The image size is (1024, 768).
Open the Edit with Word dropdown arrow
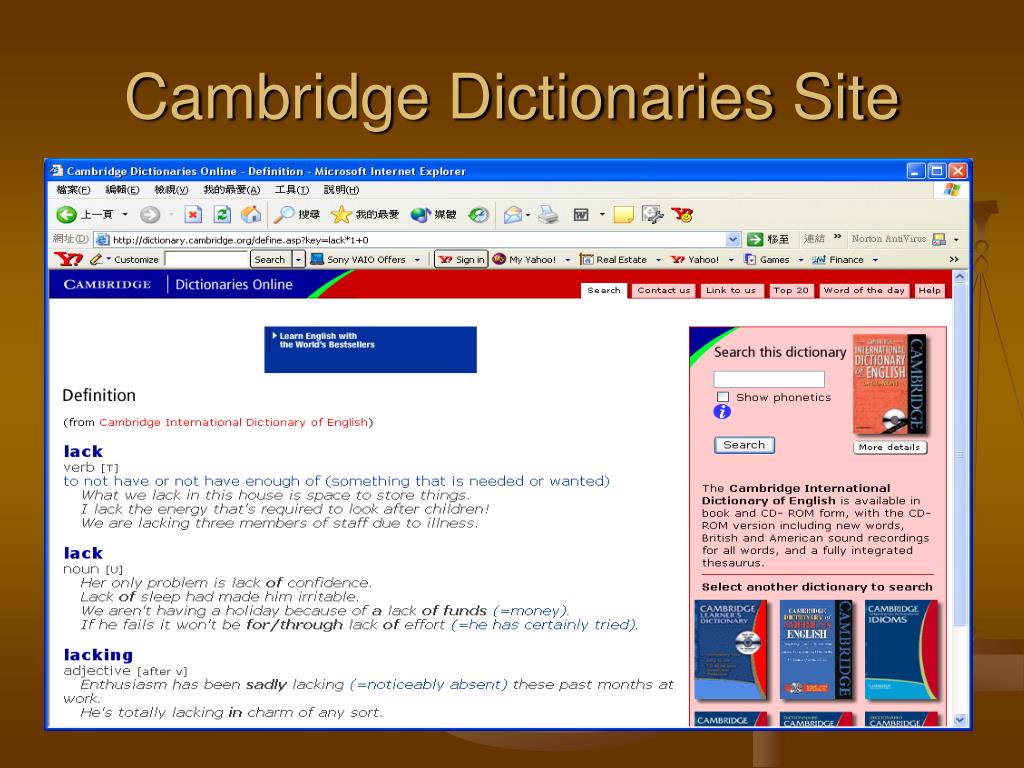602,214
